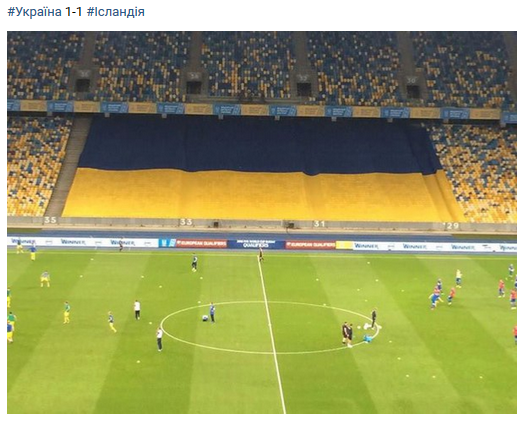Click the person inside centre circle left side
The height and width of the screenshot is (426, 526).
[212, 313]
